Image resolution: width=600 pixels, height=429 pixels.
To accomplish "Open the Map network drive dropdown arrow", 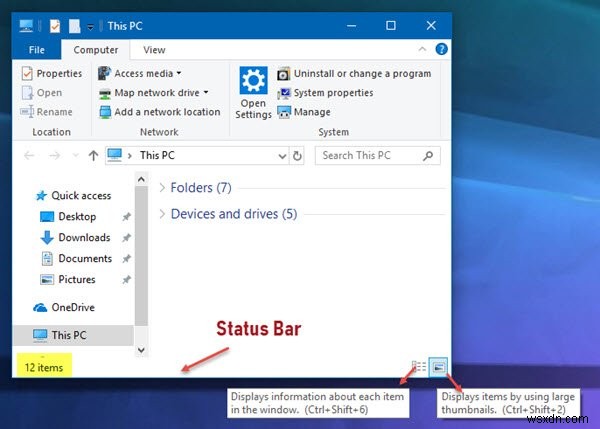I will [206, 92].
